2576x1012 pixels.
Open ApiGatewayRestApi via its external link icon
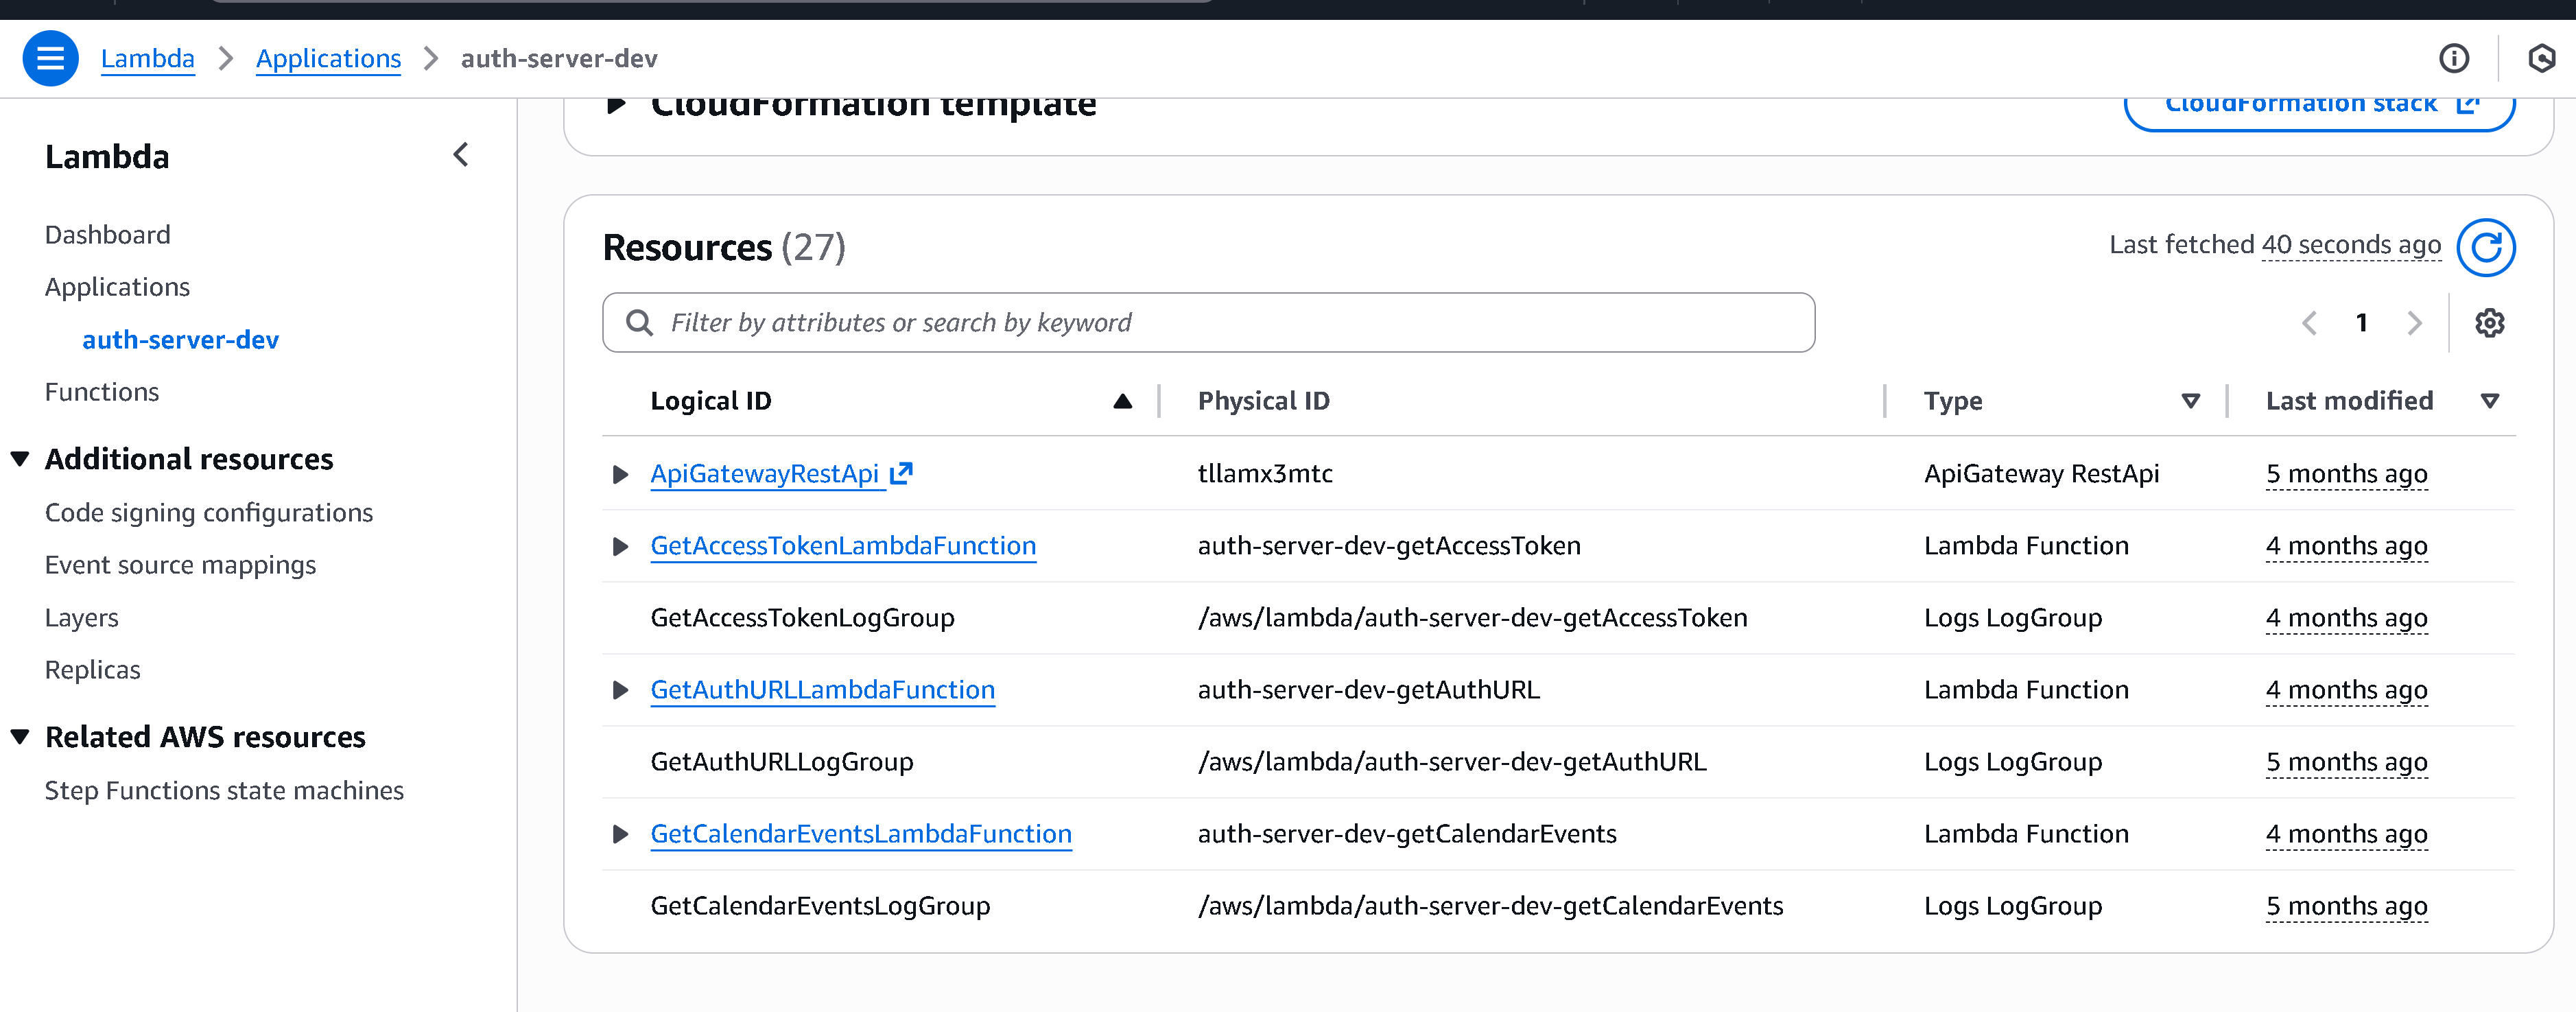point(902,472)
